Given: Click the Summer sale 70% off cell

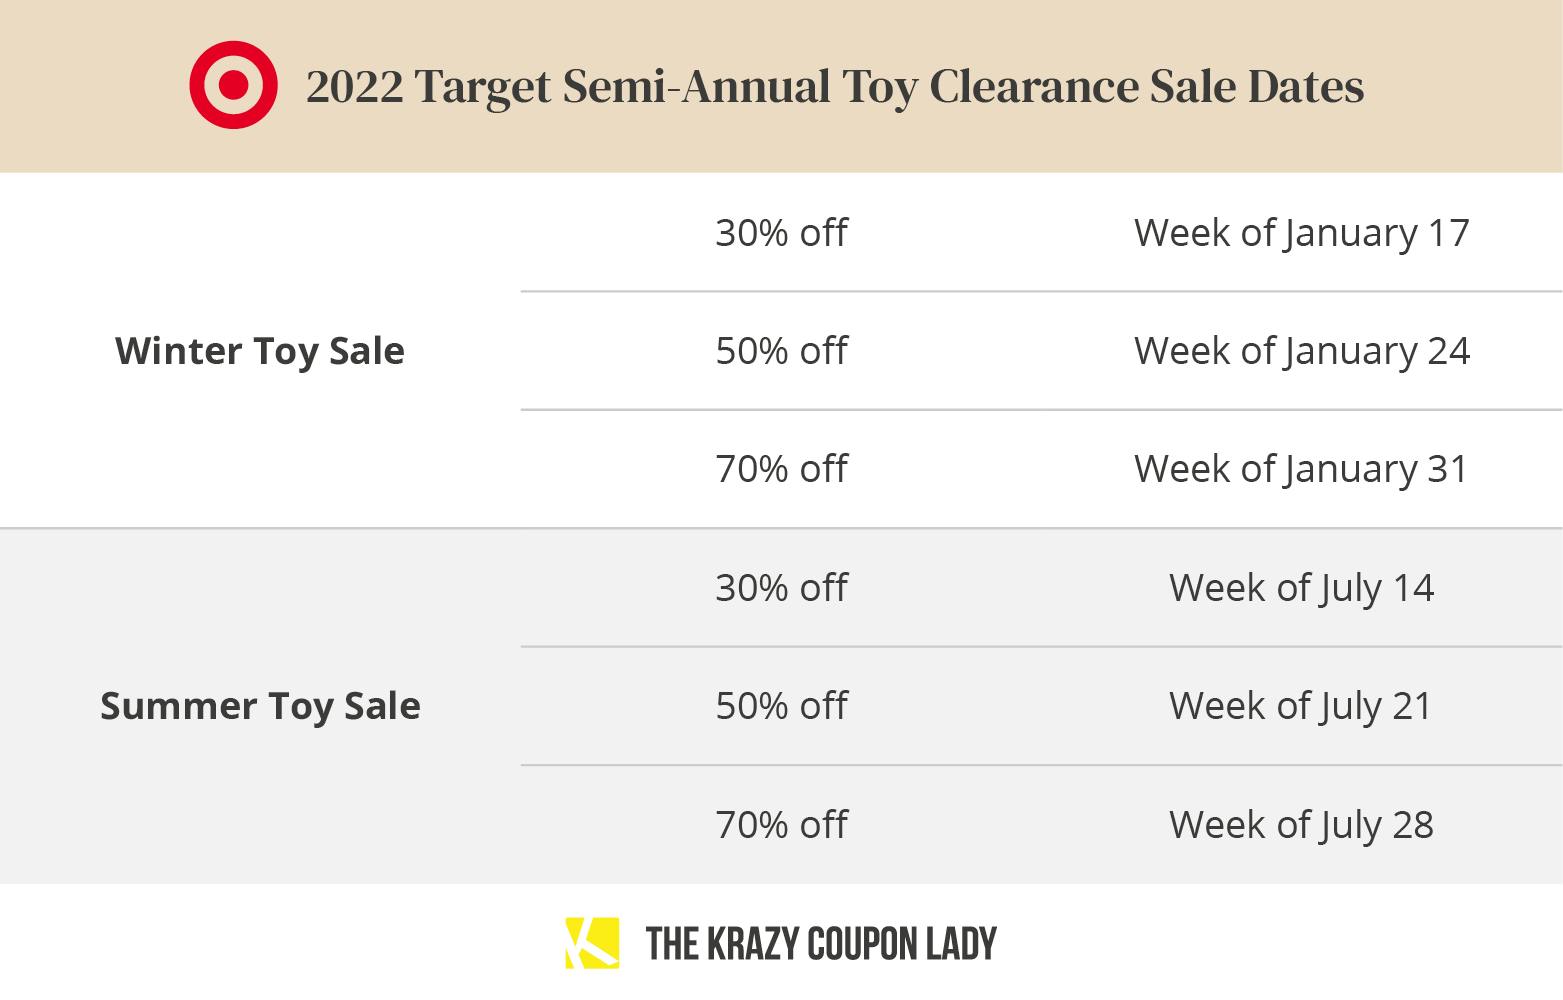Looking at the screenshot, I should click(781, 825).
